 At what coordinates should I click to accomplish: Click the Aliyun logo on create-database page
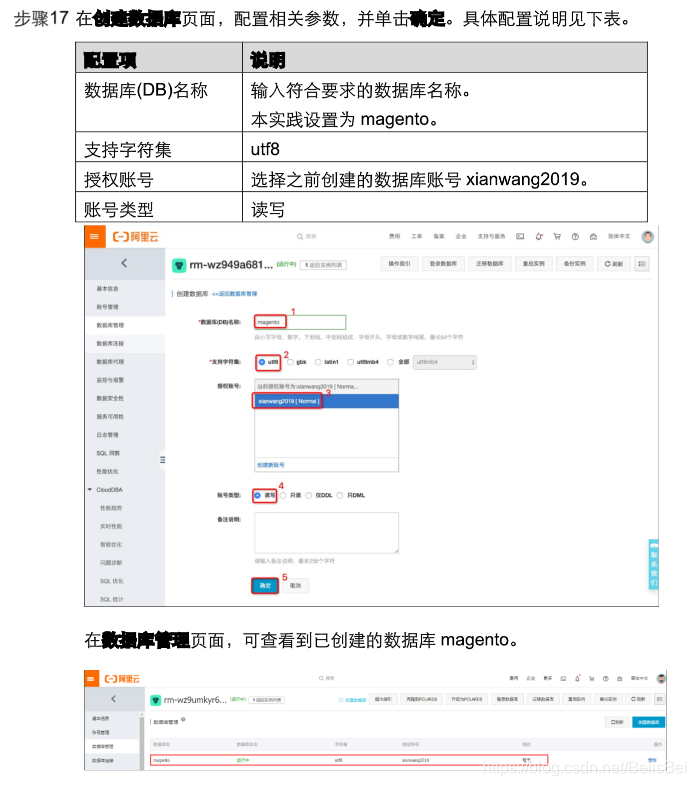coord(135,237)
